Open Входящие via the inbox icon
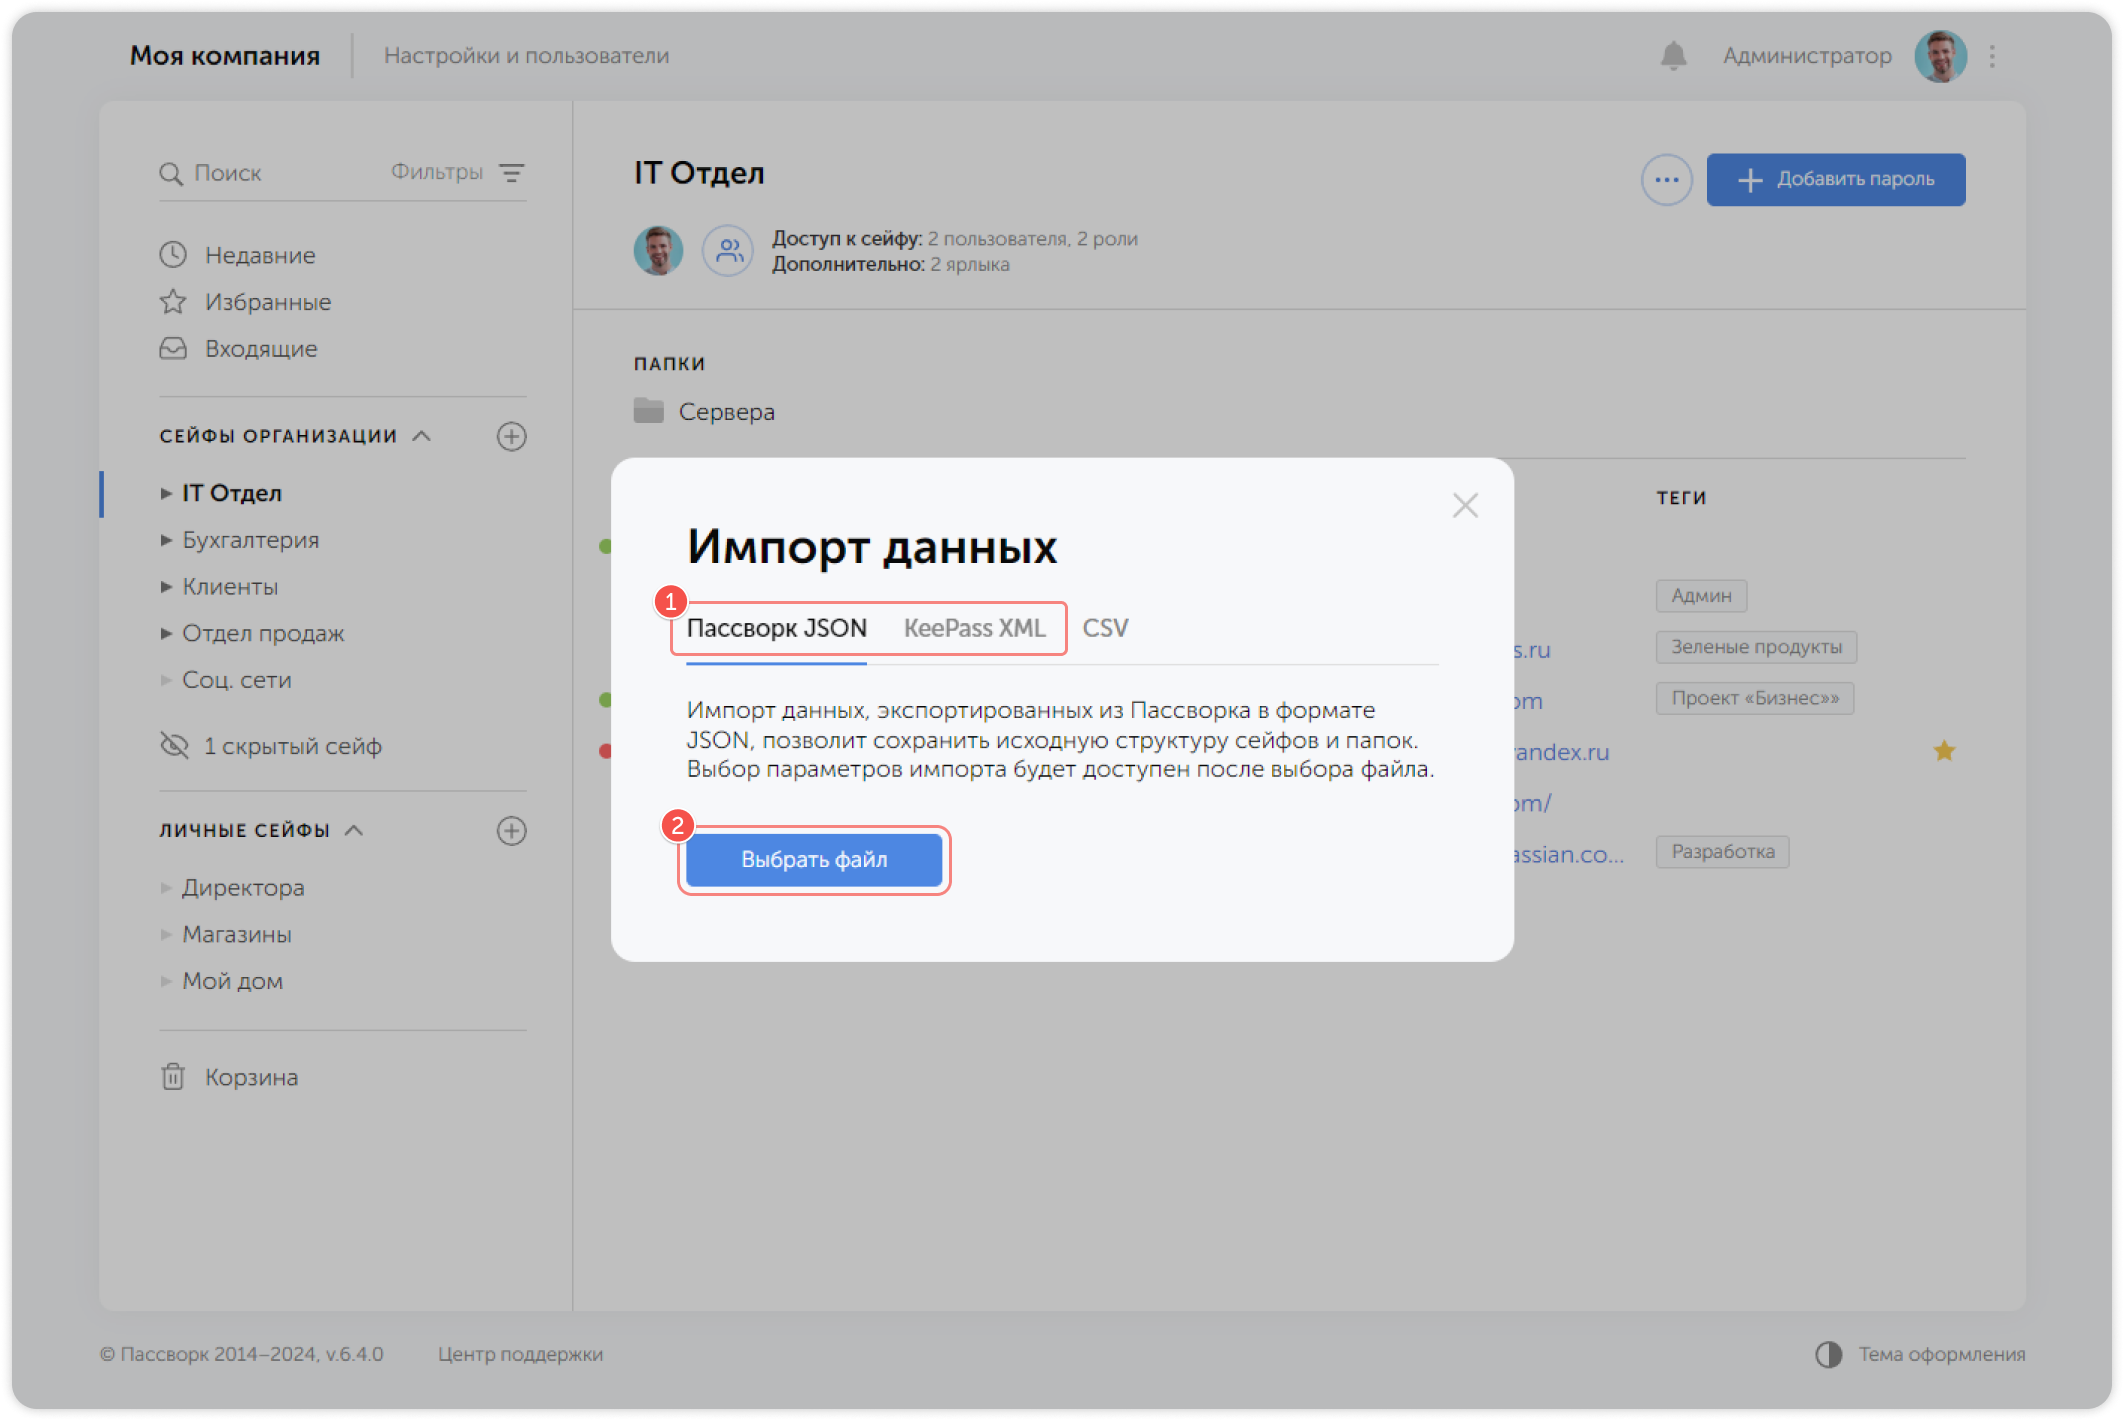Viewport: 2124px width, 1421px height. pyautogui.click(x=172, y=348)
